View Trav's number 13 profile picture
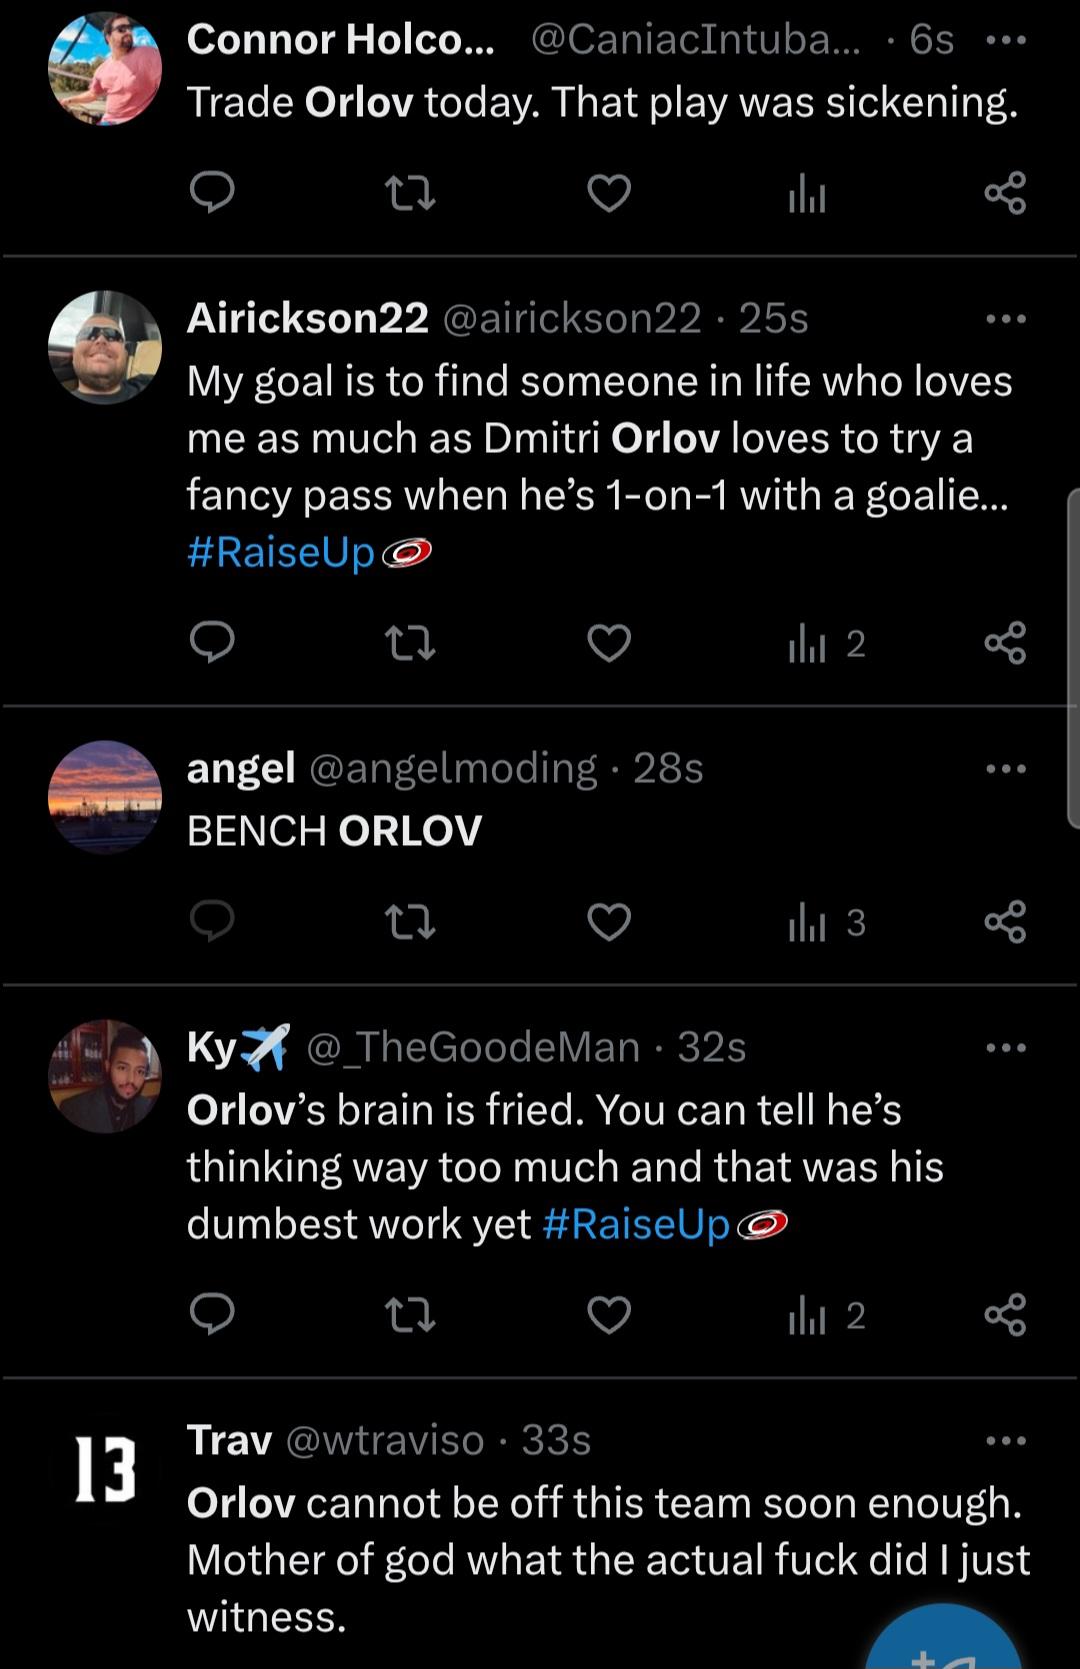Viewport: 1080px width, 1669px height. [105, 1469]
